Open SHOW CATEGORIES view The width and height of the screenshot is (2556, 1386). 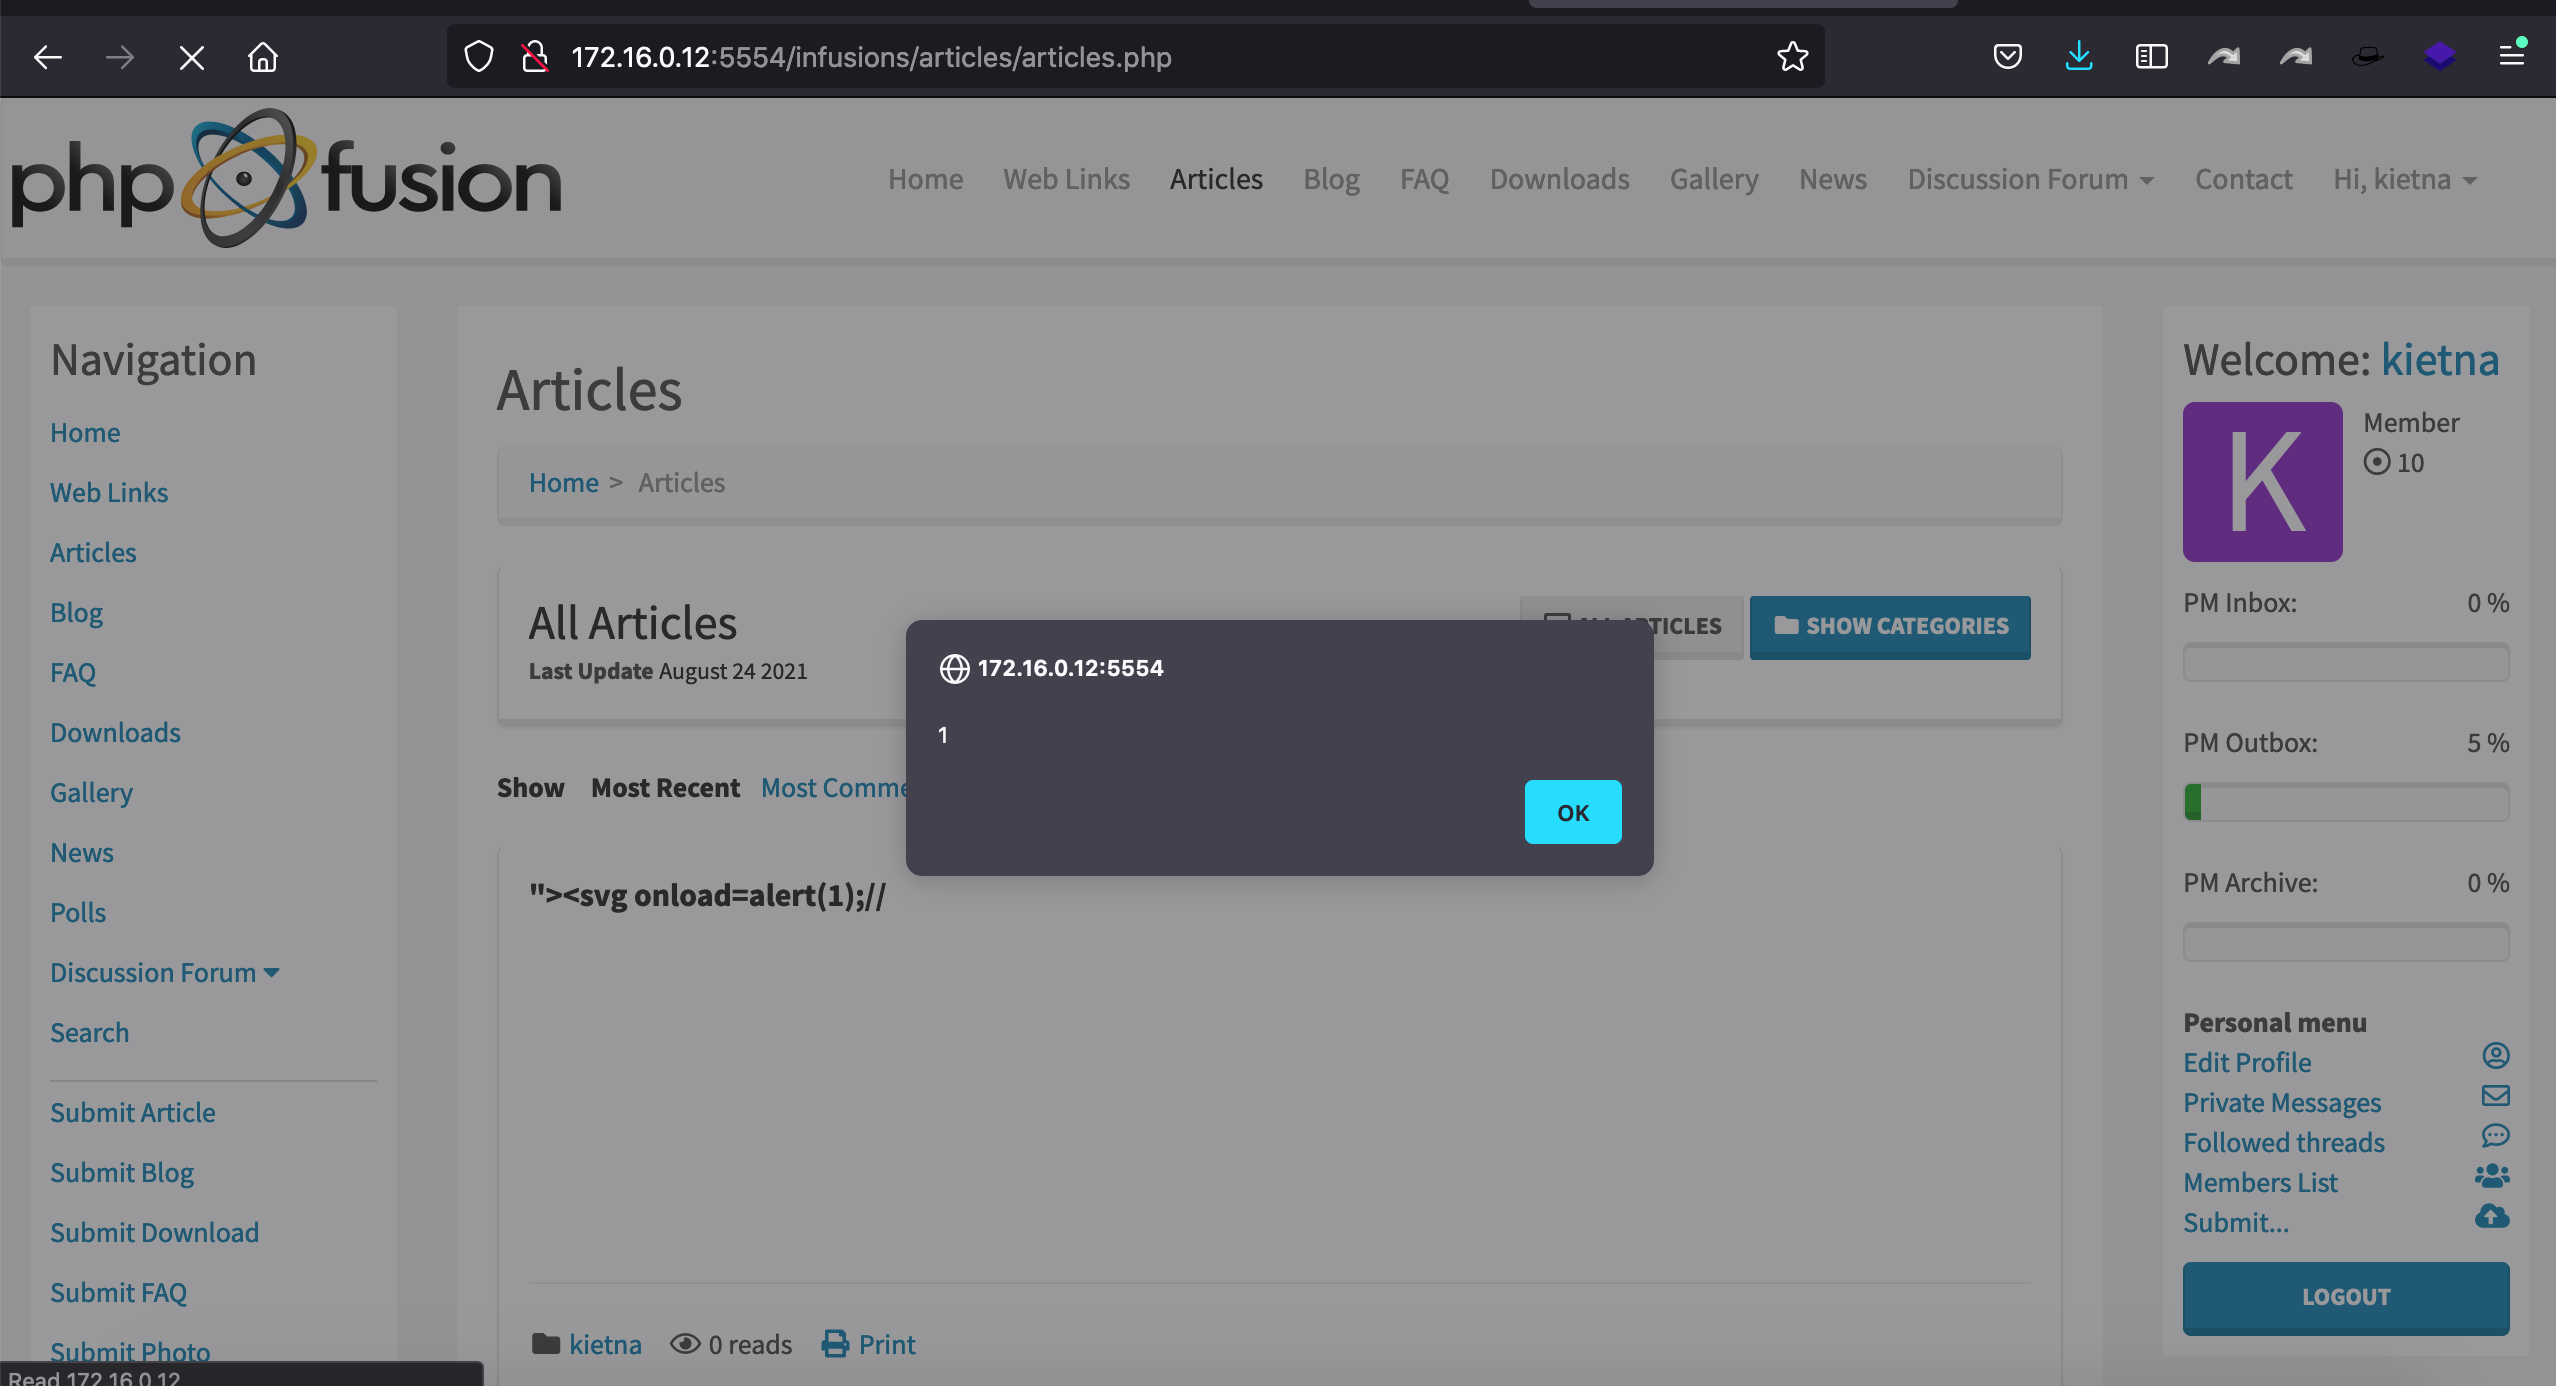1889,626
